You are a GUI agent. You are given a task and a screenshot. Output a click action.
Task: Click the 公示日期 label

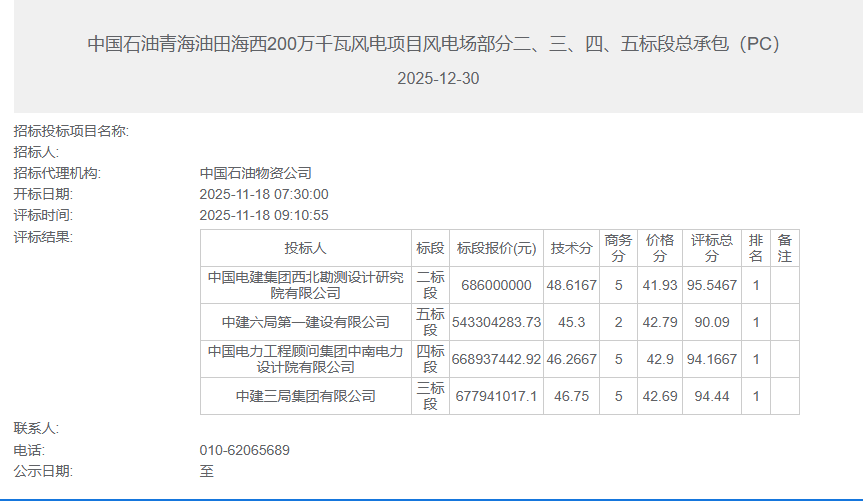(43, 471)
